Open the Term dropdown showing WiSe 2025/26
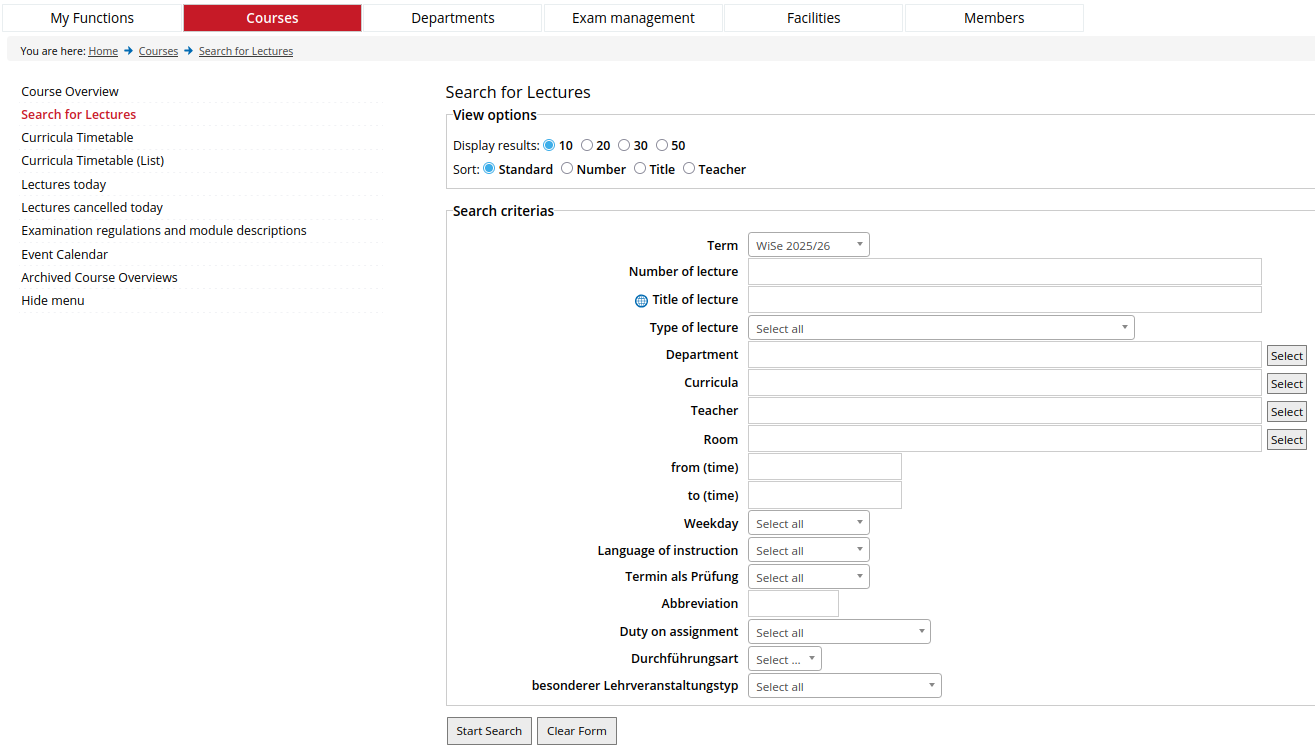 [808, 244]
